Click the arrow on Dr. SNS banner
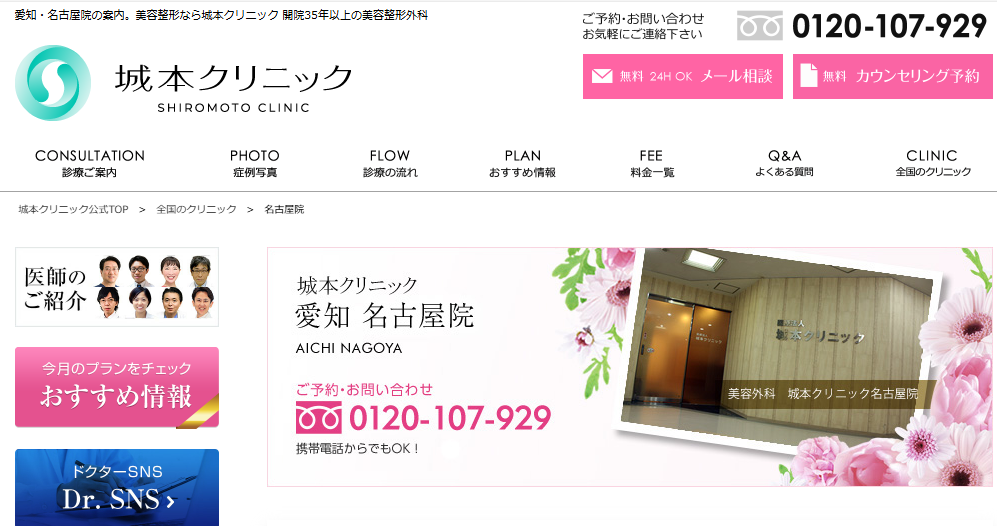 click(x=170, y=502)
